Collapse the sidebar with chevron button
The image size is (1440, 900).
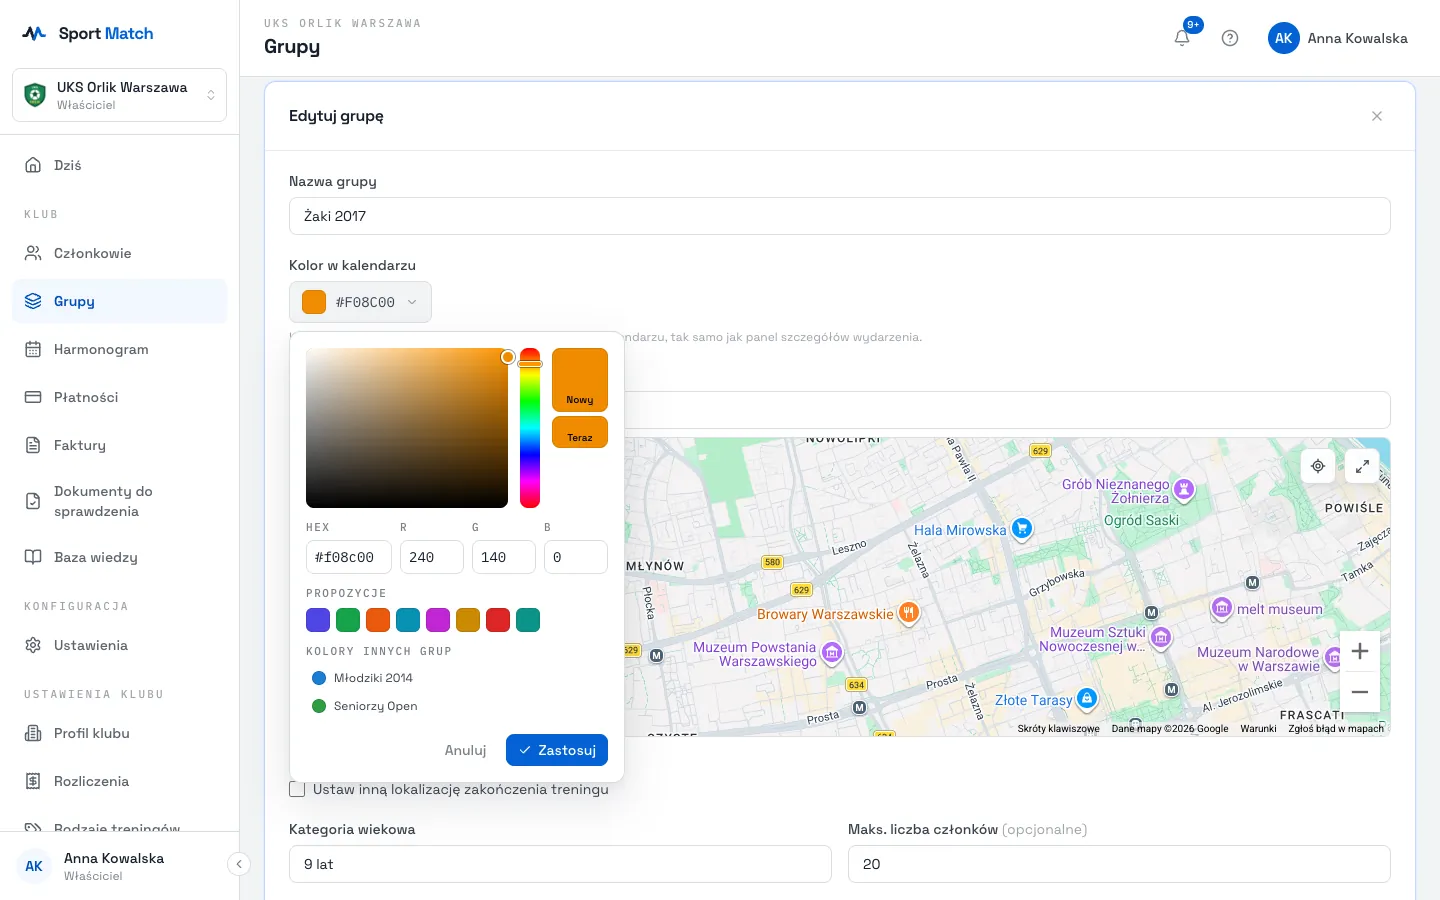[x=239, y=864]
